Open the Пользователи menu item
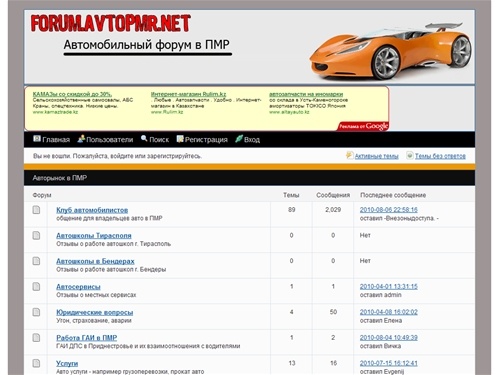Viewport: 500px width, 375px height. [x=110, y=140]
